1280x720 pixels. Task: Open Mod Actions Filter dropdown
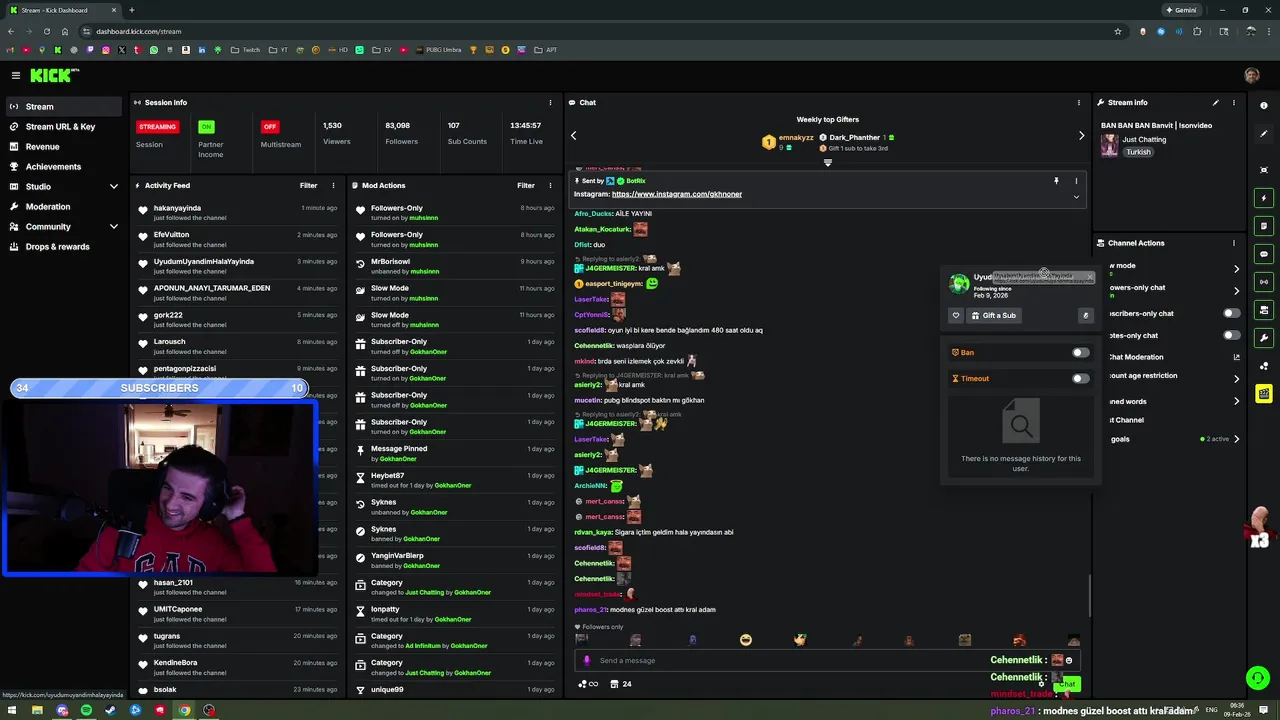click(526, 185)
